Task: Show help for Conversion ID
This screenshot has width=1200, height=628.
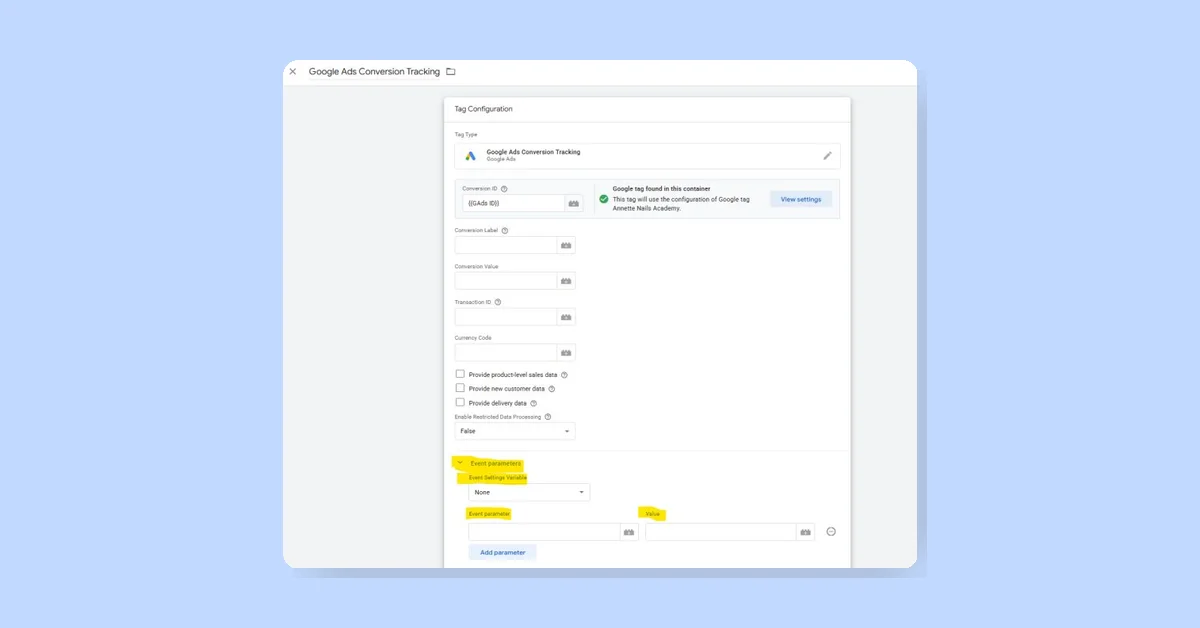Action: (x=504, y=189)
